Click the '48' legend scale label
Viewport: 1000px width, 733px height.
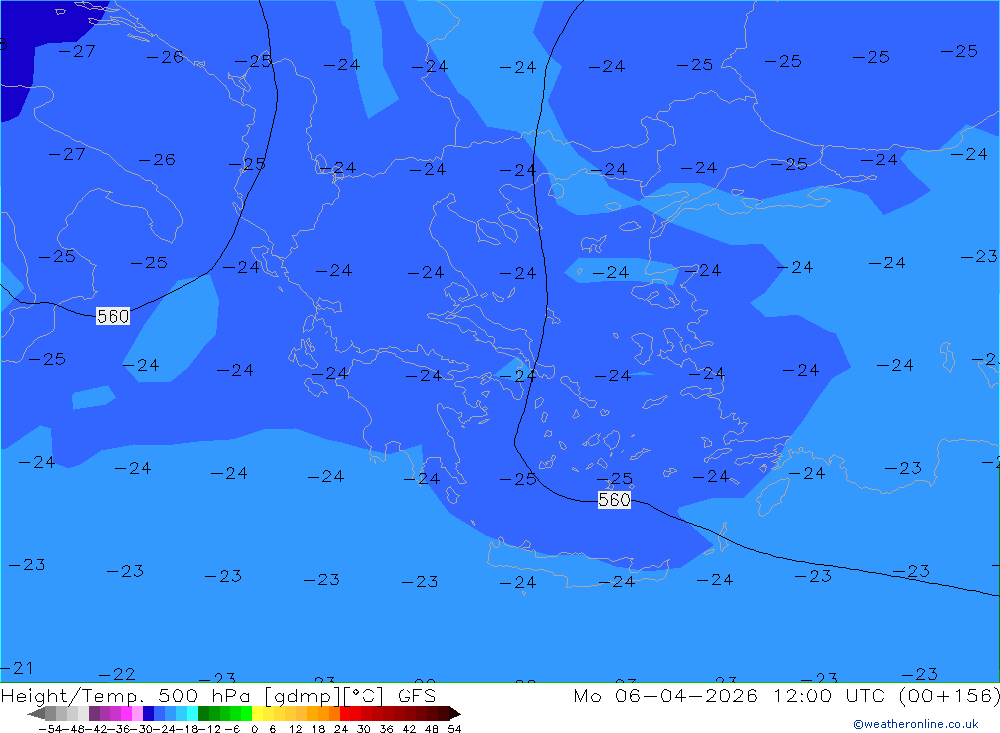[432, 729]
